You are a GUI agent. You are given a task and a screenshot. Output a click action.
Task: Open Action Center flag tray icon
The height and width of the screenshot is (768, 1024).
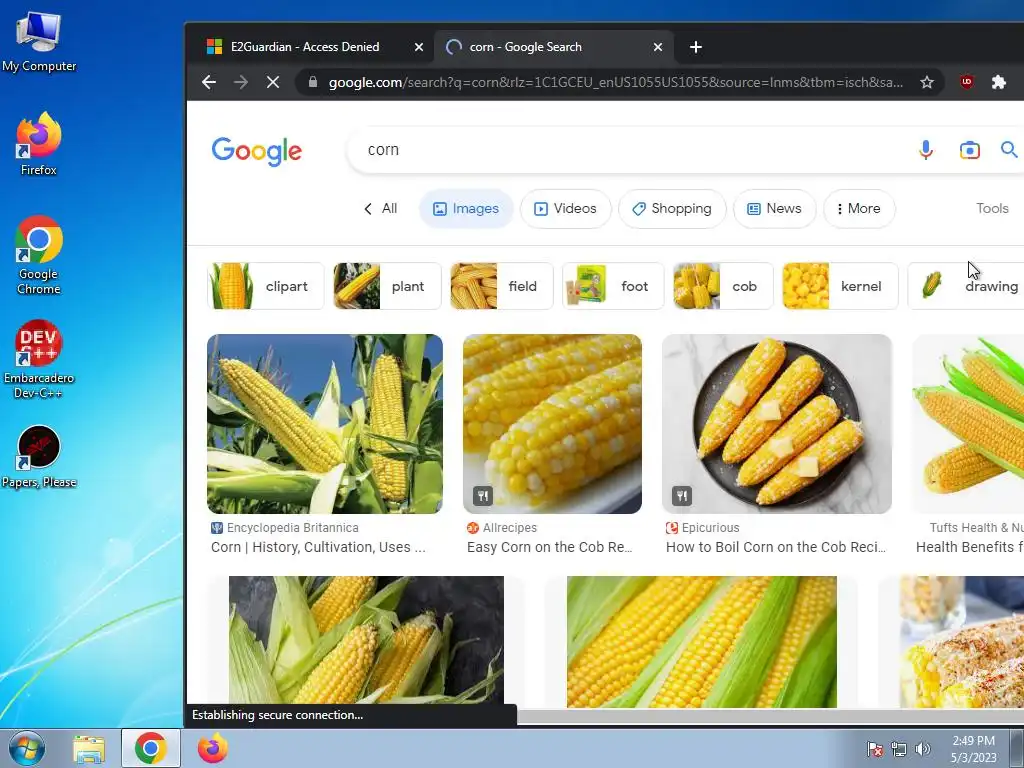(x=874, y=749)
